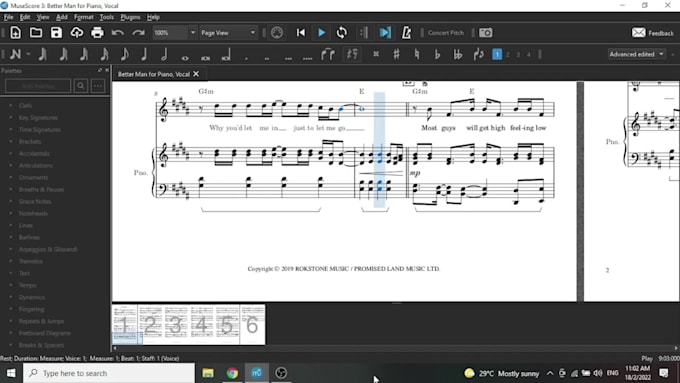Add a tie

tap(328, 54)
